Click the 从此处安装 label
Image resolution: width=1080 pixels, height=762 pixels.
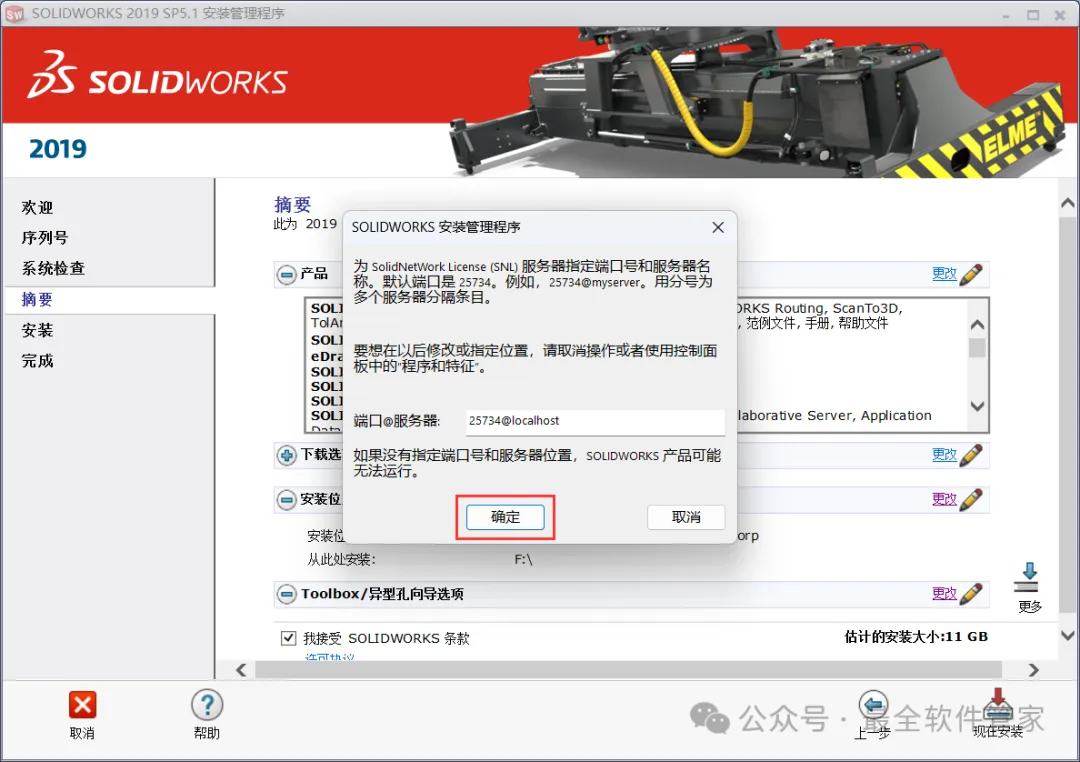coord(342,560)
